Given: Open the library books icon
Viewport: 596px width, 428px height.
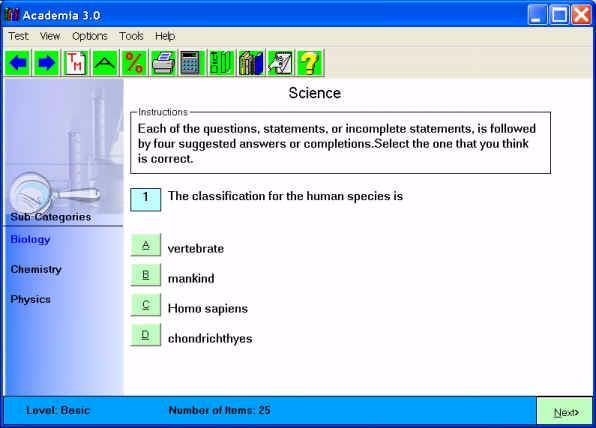Looking at the screenshot, I should (x=251, y=63).
